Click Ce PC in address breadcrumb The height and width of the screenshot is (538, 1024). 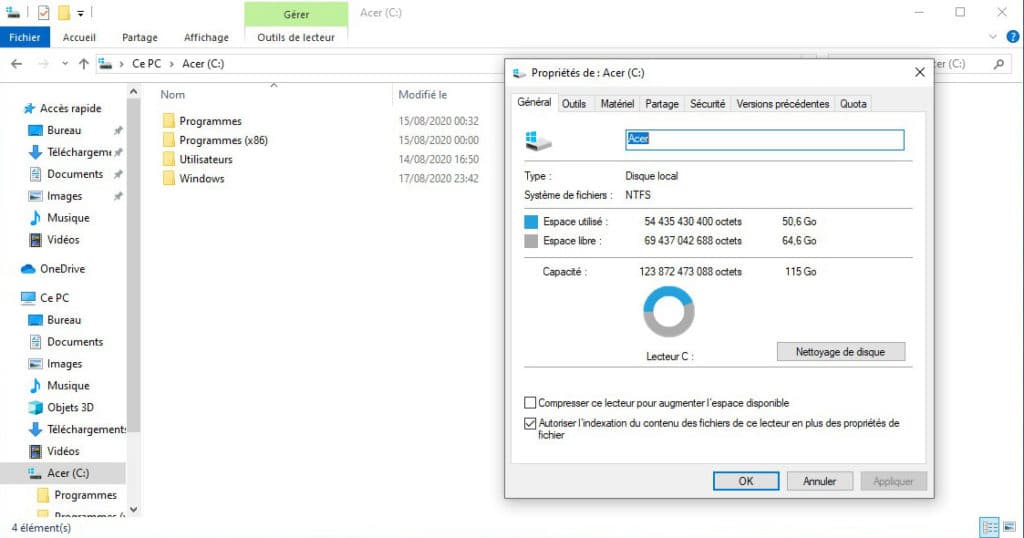coord(146,63)
